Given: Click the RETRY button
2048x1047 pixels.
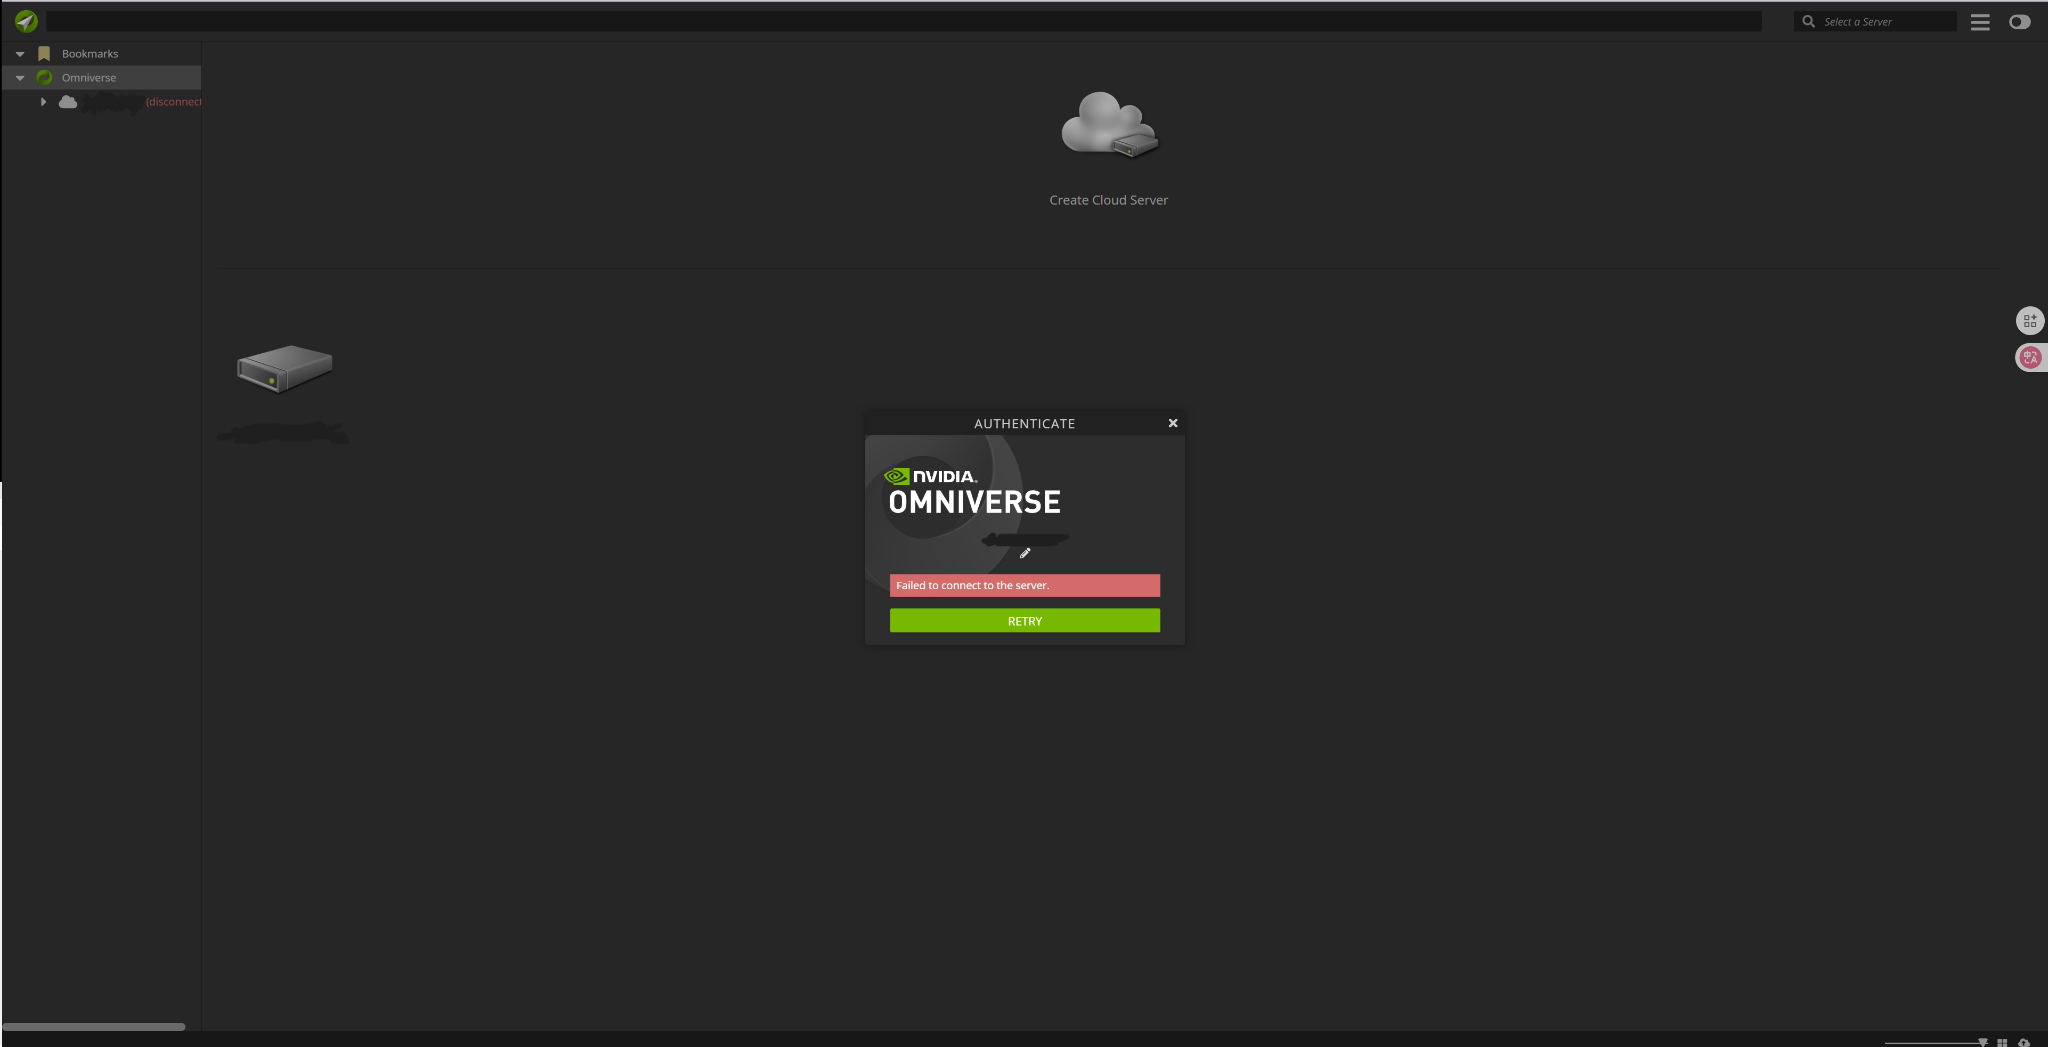Looking at the screenshot, I should [1025, 621].
